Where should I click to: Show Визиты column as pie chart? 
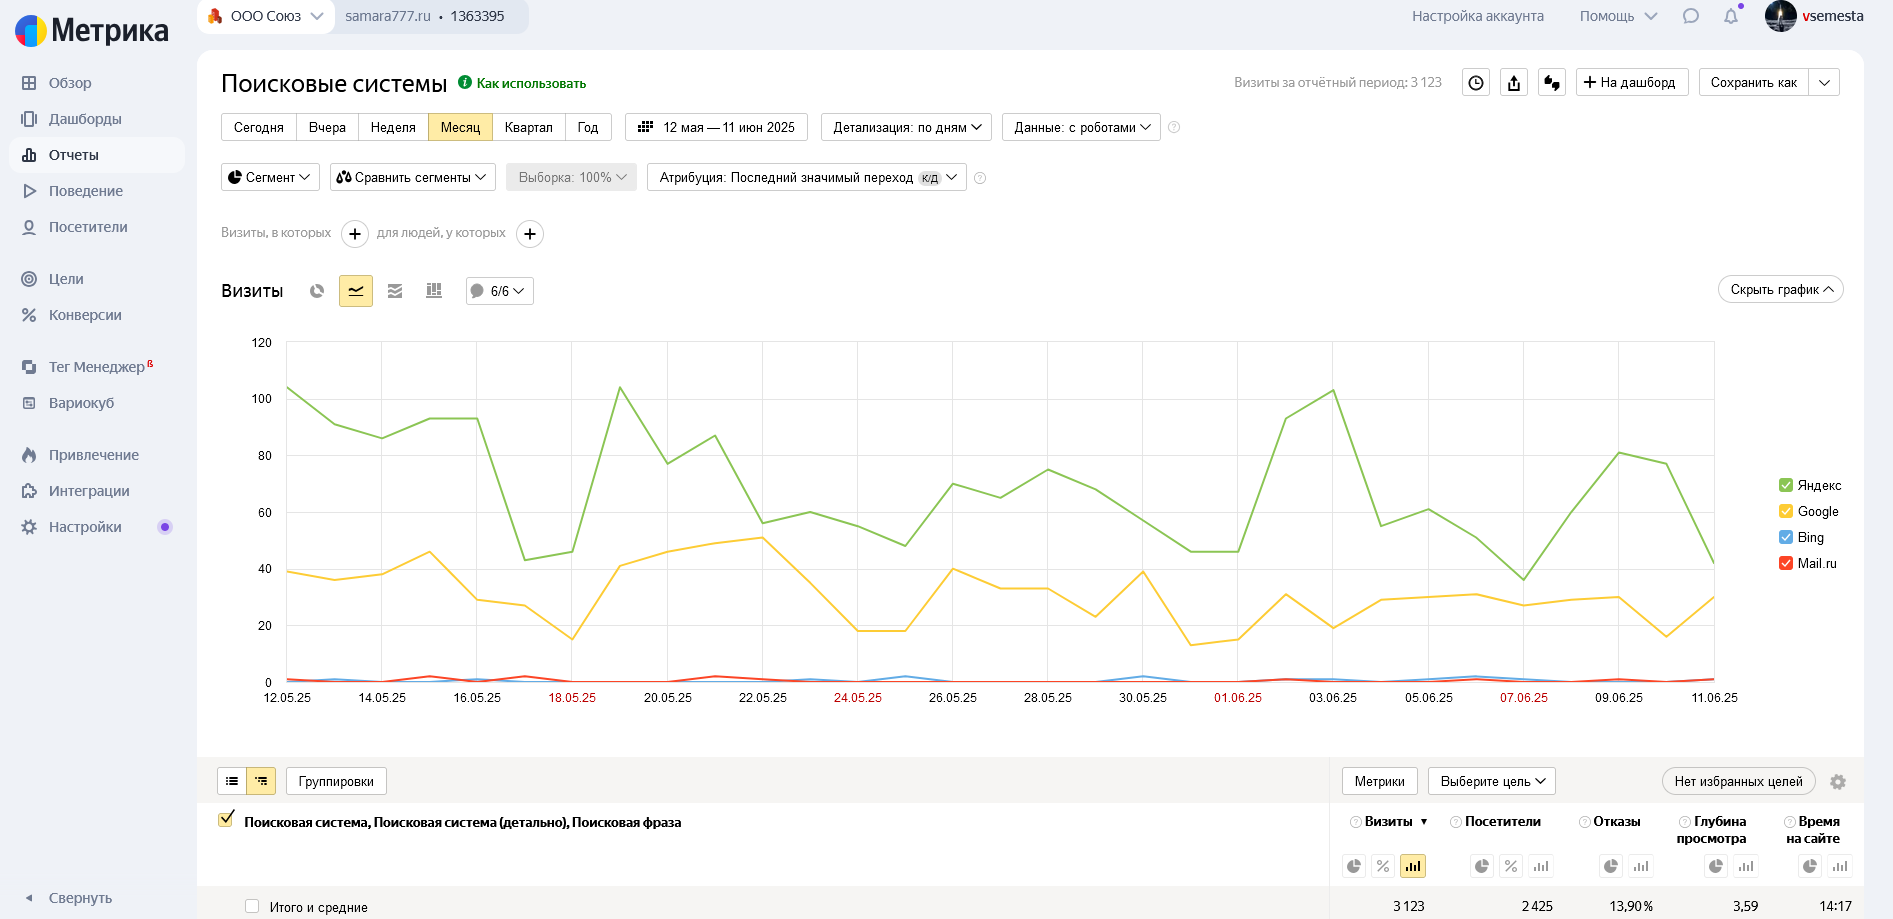[1354, 866]
